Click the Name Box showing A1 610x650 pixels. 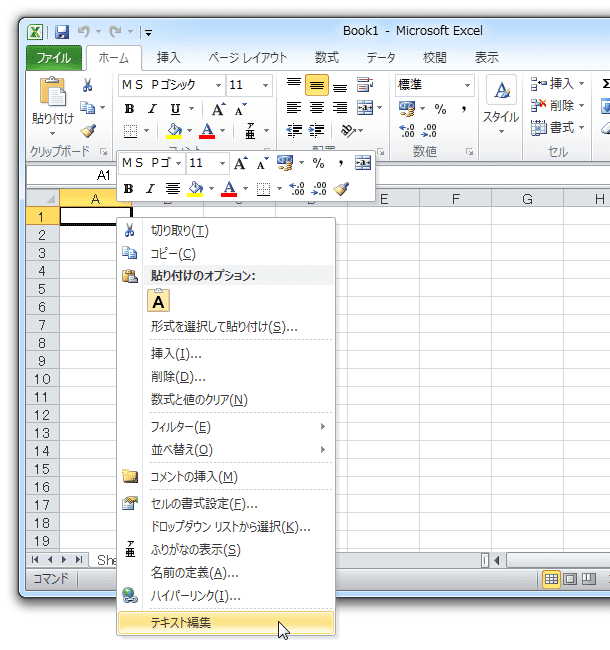[x=72, y=175]
